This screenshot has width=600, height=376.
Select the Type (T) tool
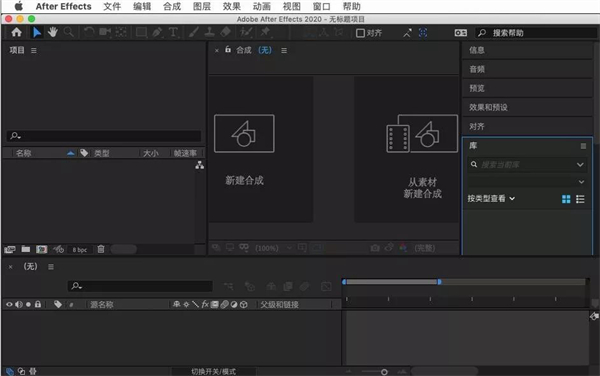(x=173, y=33)
